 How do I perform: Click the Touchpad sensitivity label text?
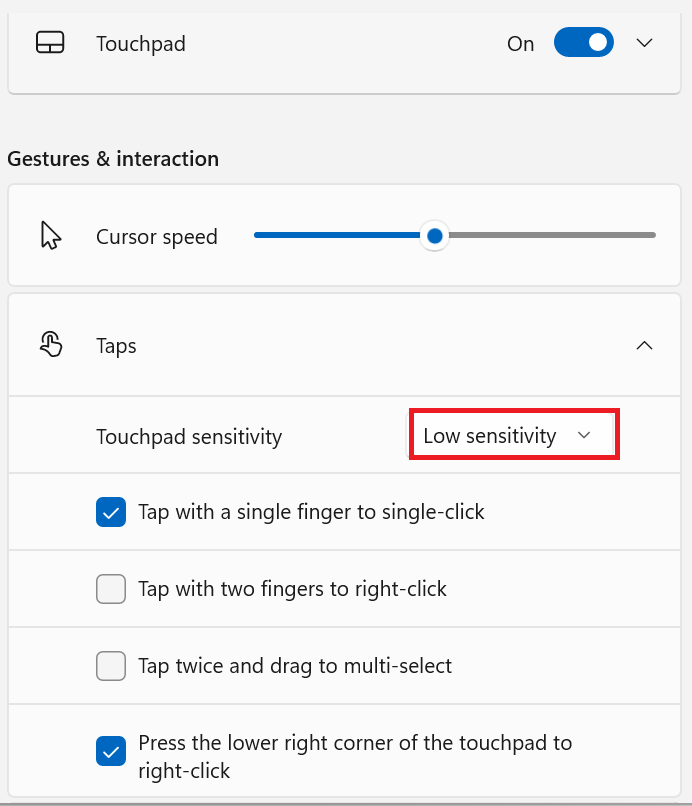click(x=189, y=437)
